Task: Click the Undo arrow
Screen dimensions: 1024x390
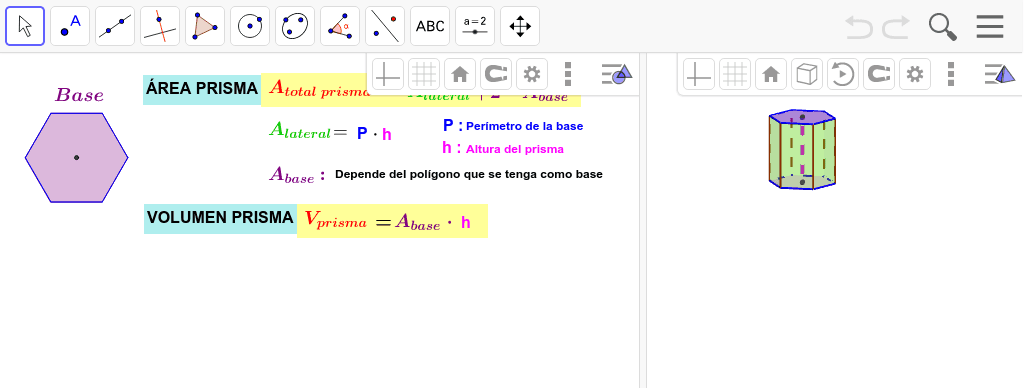Action: coord(859,27)
